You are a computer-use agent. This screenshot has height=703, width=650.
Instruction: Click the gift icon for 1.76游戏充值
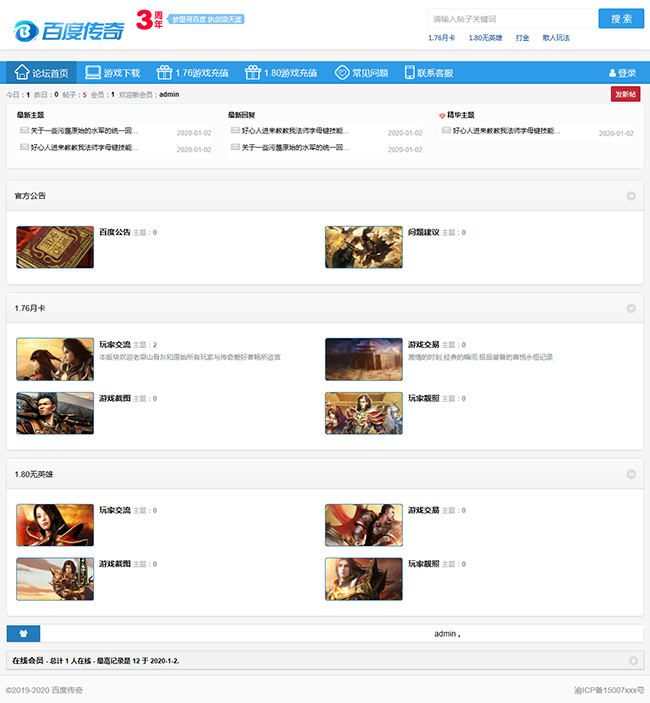tap(164, 72)
